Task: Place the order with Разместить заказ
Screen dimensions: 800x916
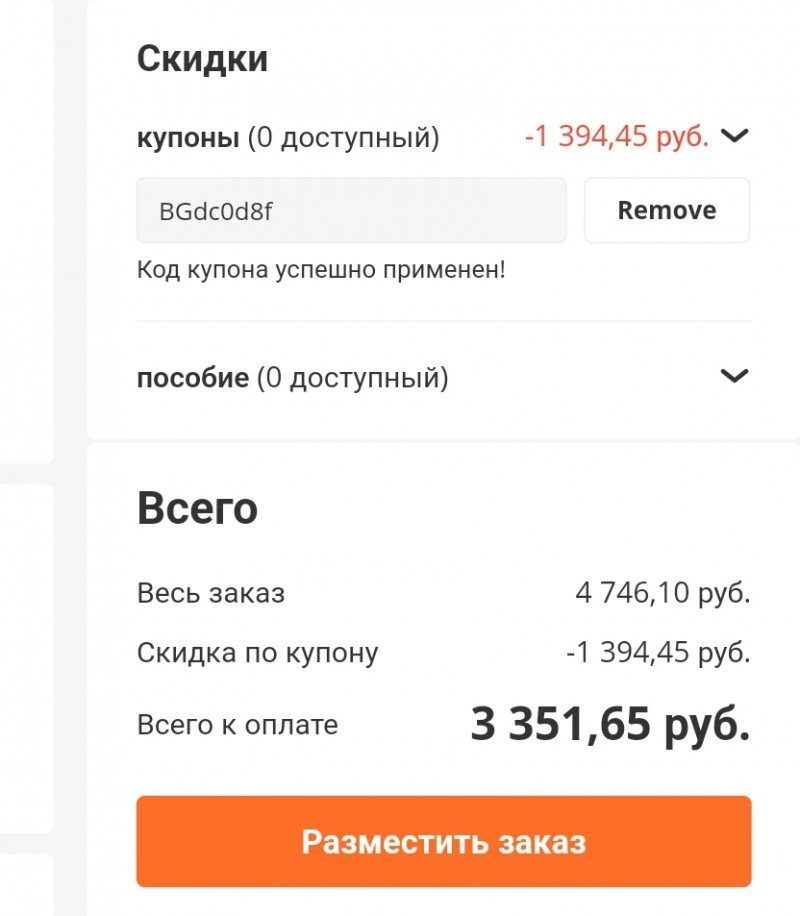Action: tap(444, 841)
